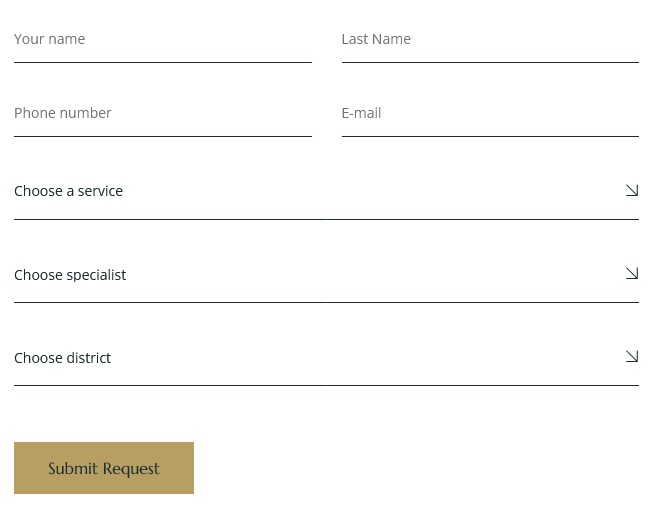The width and height of the screenshot is (654, 506).
Task: Expand the Choose specialist dropdown
Action: (x=326, y=275)
